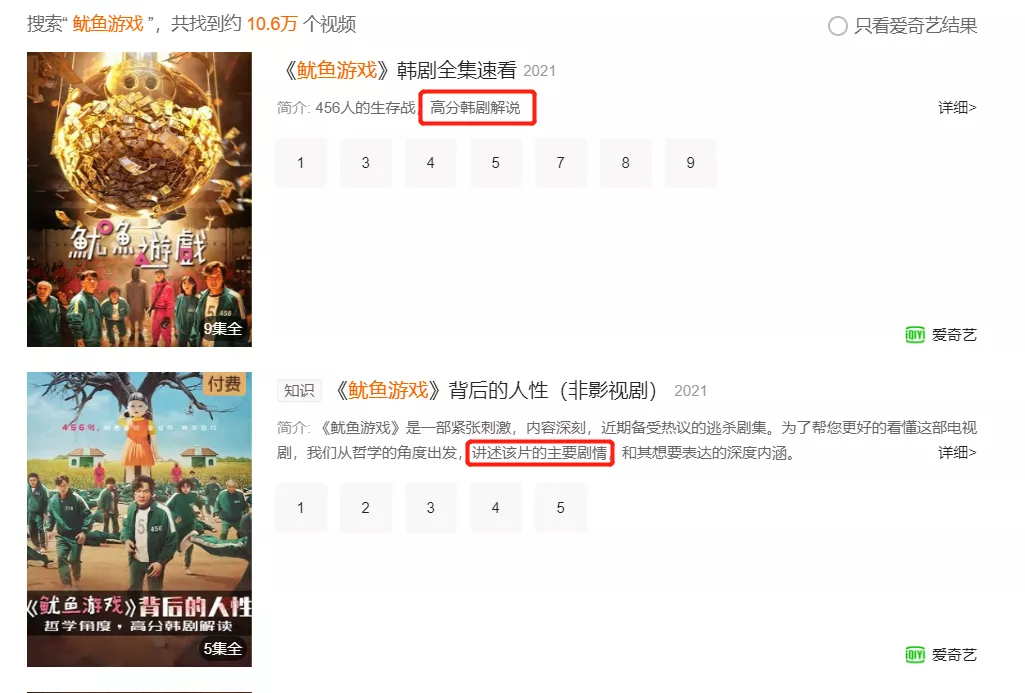Click the 9集全 label on first poster
This screenshot has width=1025, height=693.
pos(223,329)
